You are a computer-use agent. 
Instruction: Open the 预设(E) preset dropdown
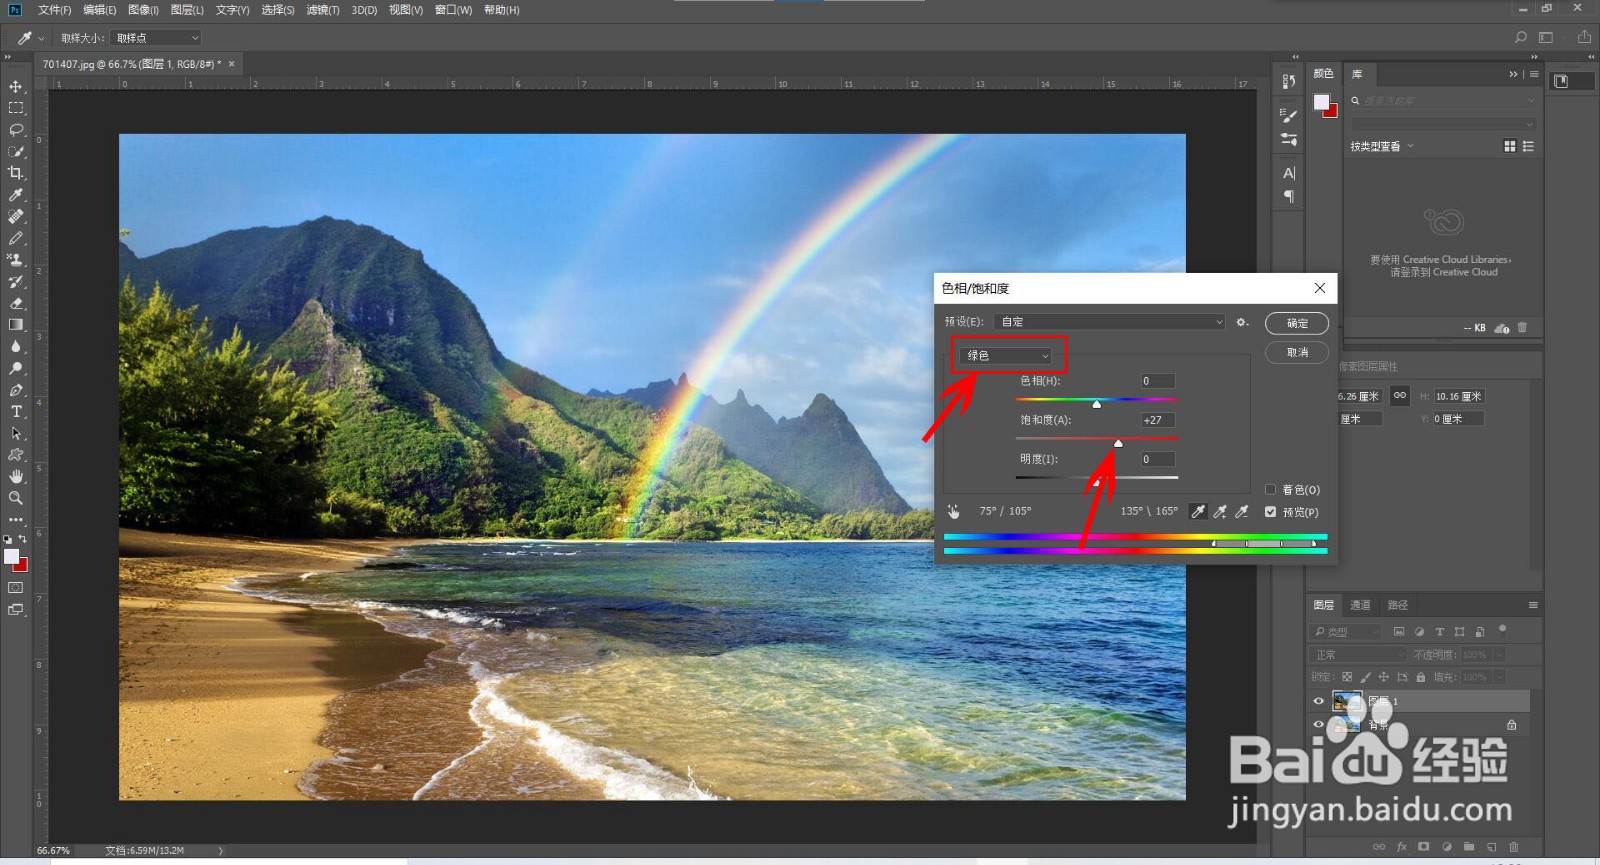point(1109,322)
